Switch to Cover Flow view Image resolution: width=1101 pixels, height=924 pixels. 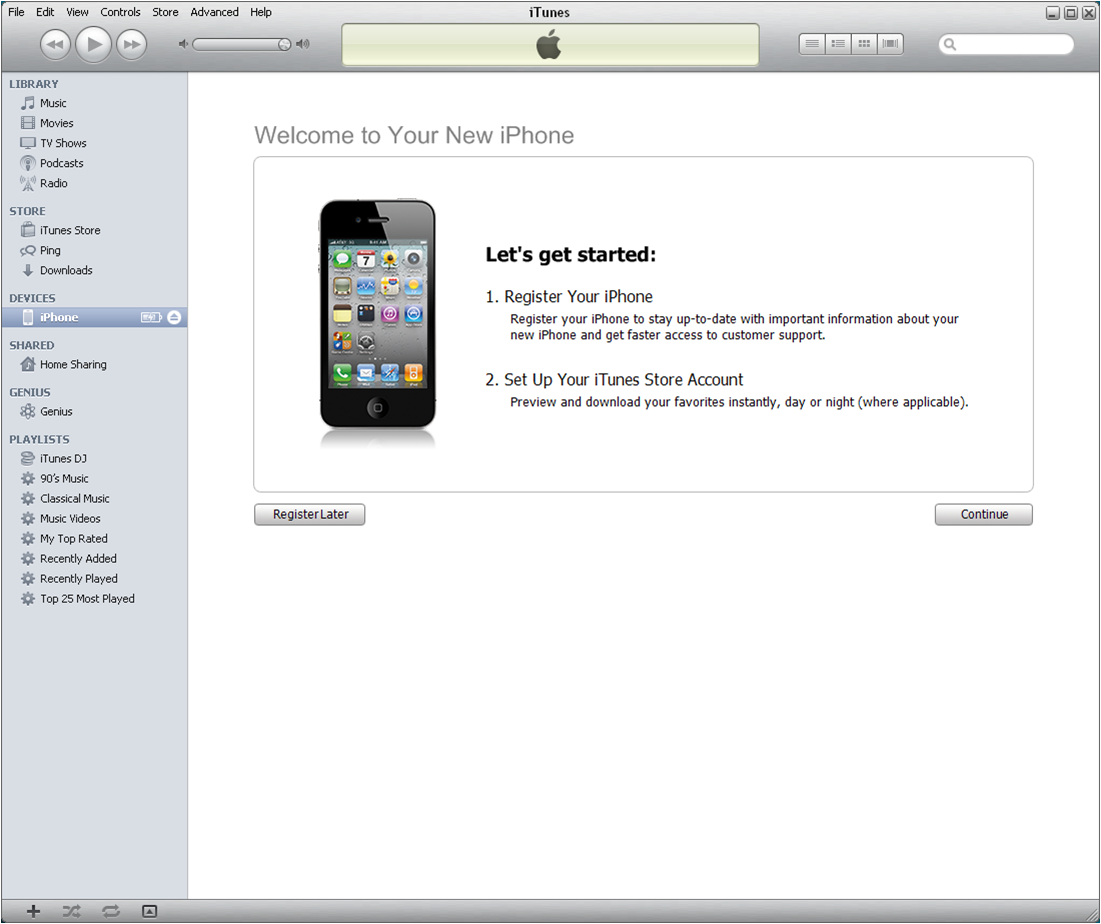pos(890,44)
